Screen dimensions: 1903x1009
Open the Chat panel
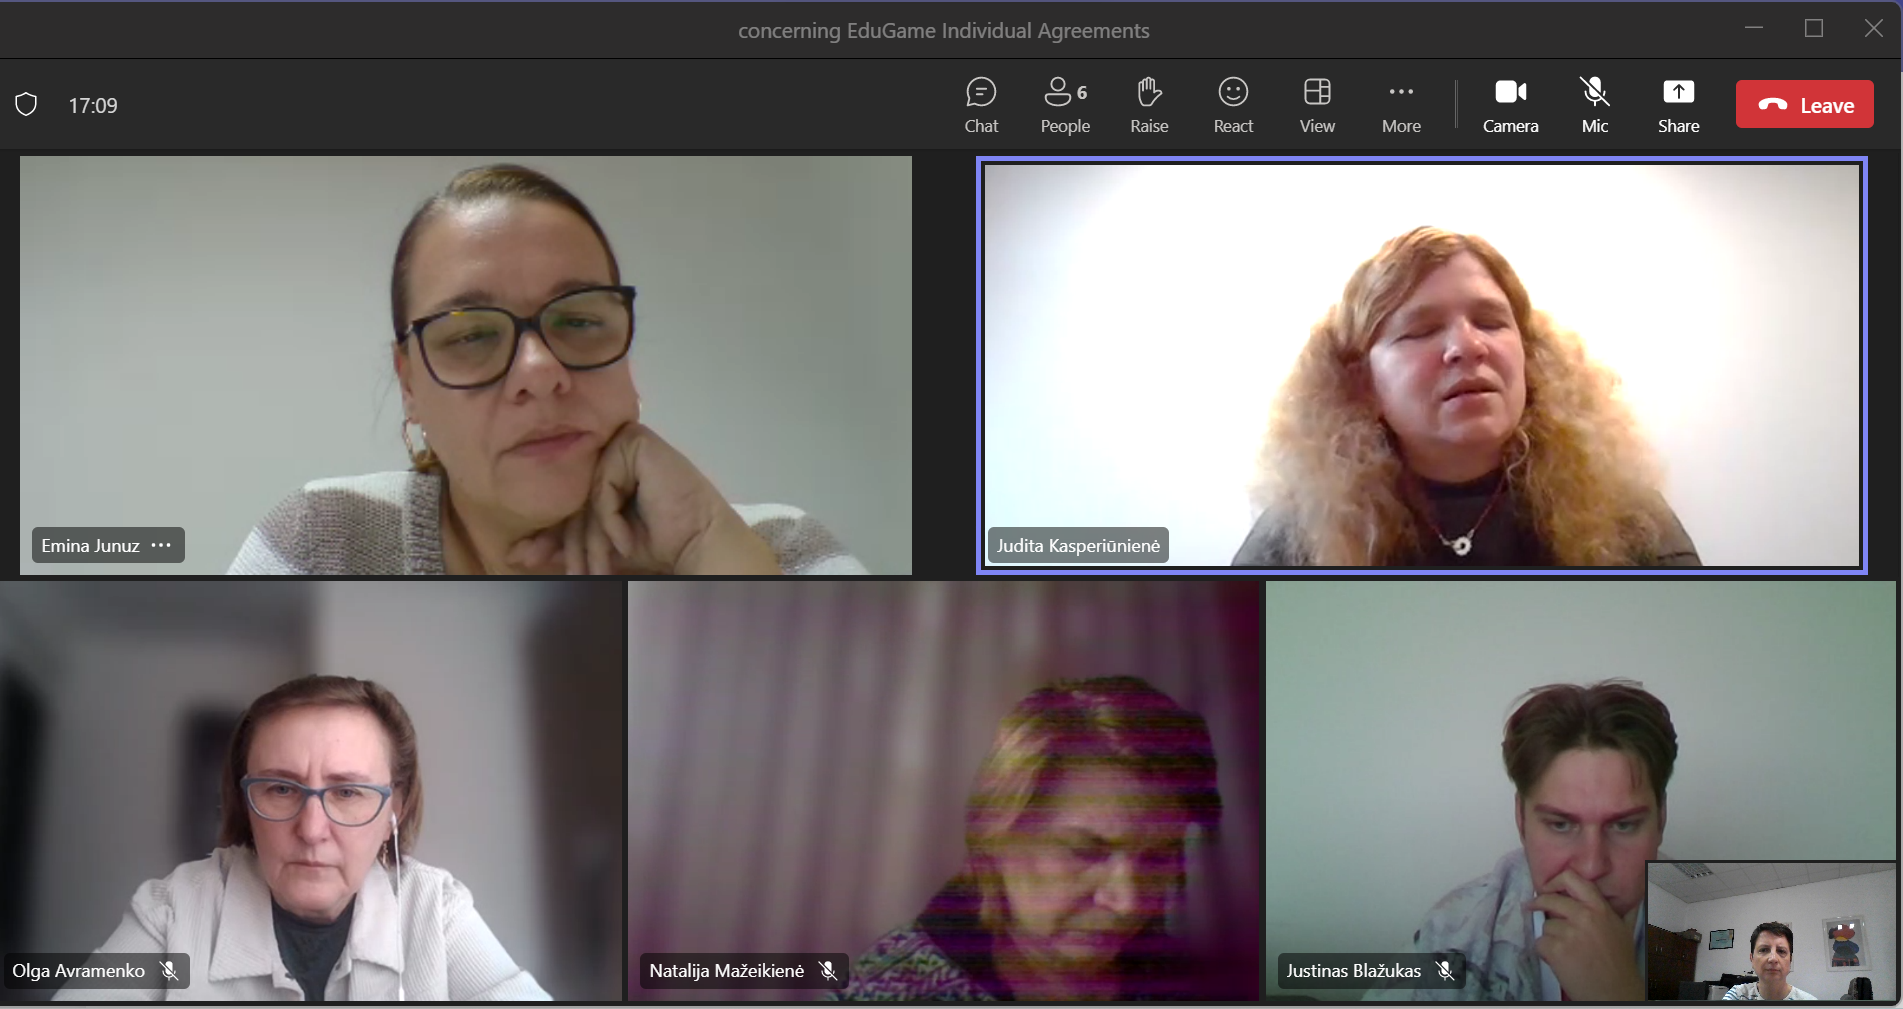(980, 105)
